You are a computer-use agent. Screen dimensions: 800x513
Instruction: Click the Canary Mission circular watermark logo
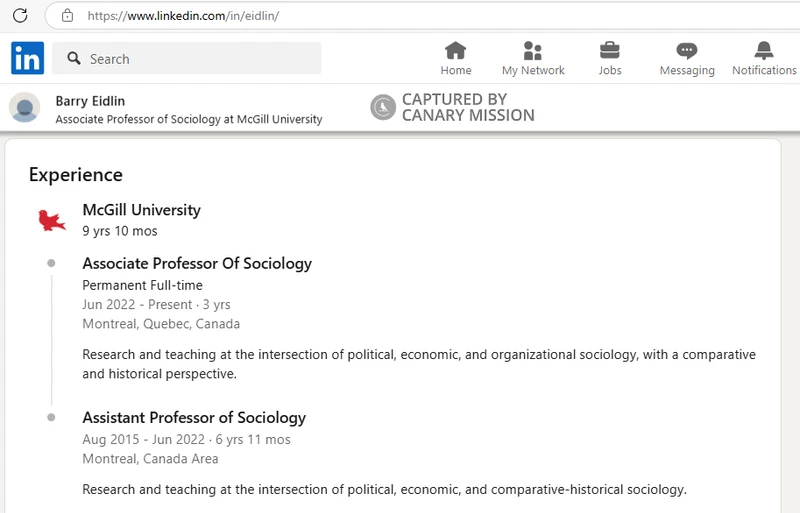pyautogui.click(x=383, y=107)
